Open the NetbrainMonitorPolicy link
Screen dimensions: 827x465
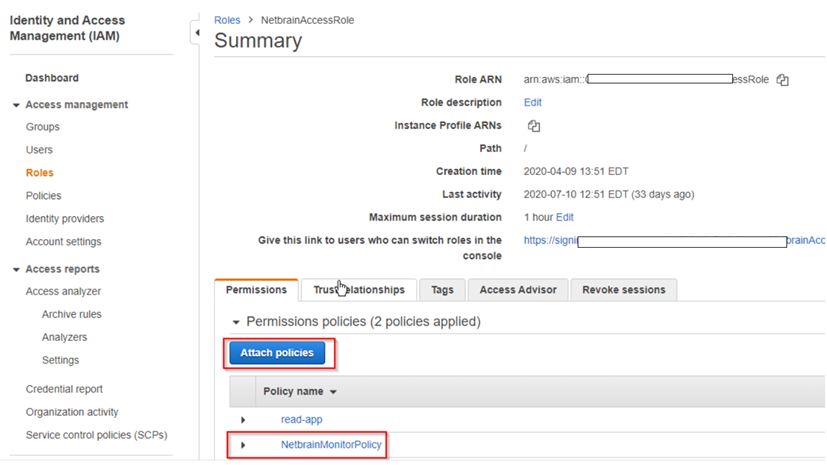tap(331, 445)
